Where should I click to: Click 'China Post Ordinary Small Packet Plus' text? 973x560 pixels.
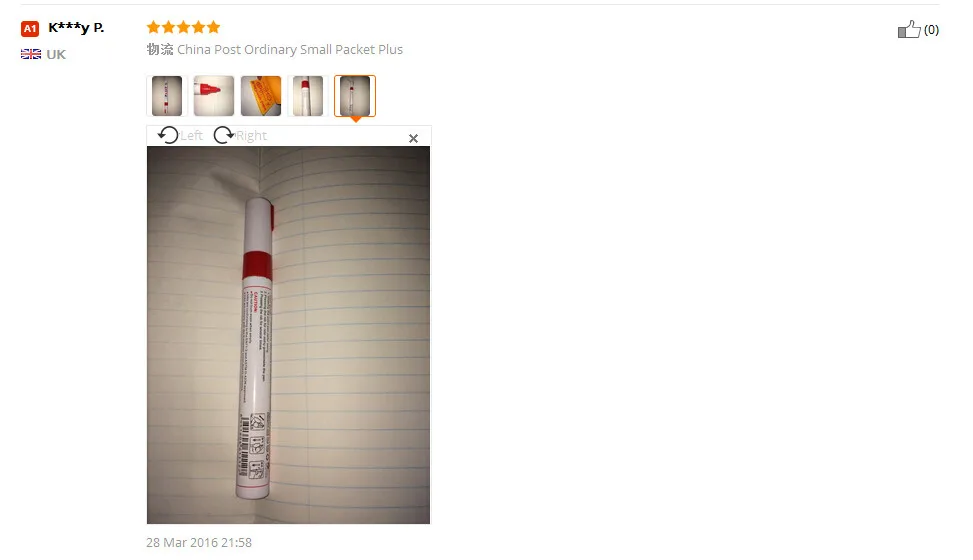point(290,50)
